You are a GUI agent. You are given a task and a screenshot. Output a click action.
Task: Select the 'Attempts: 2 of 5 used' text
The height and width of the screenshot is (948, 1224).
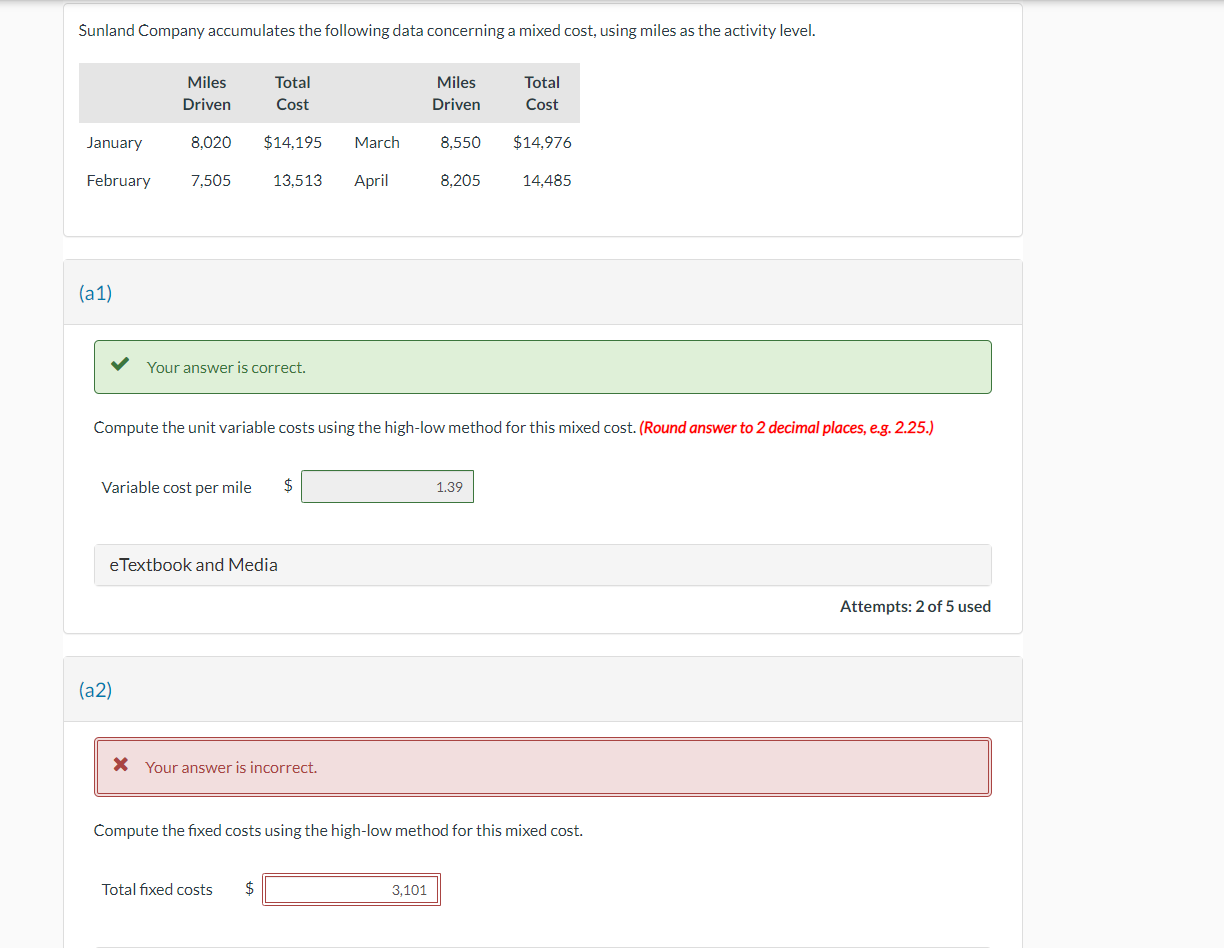pyautogui.click(x=915, y=606)
